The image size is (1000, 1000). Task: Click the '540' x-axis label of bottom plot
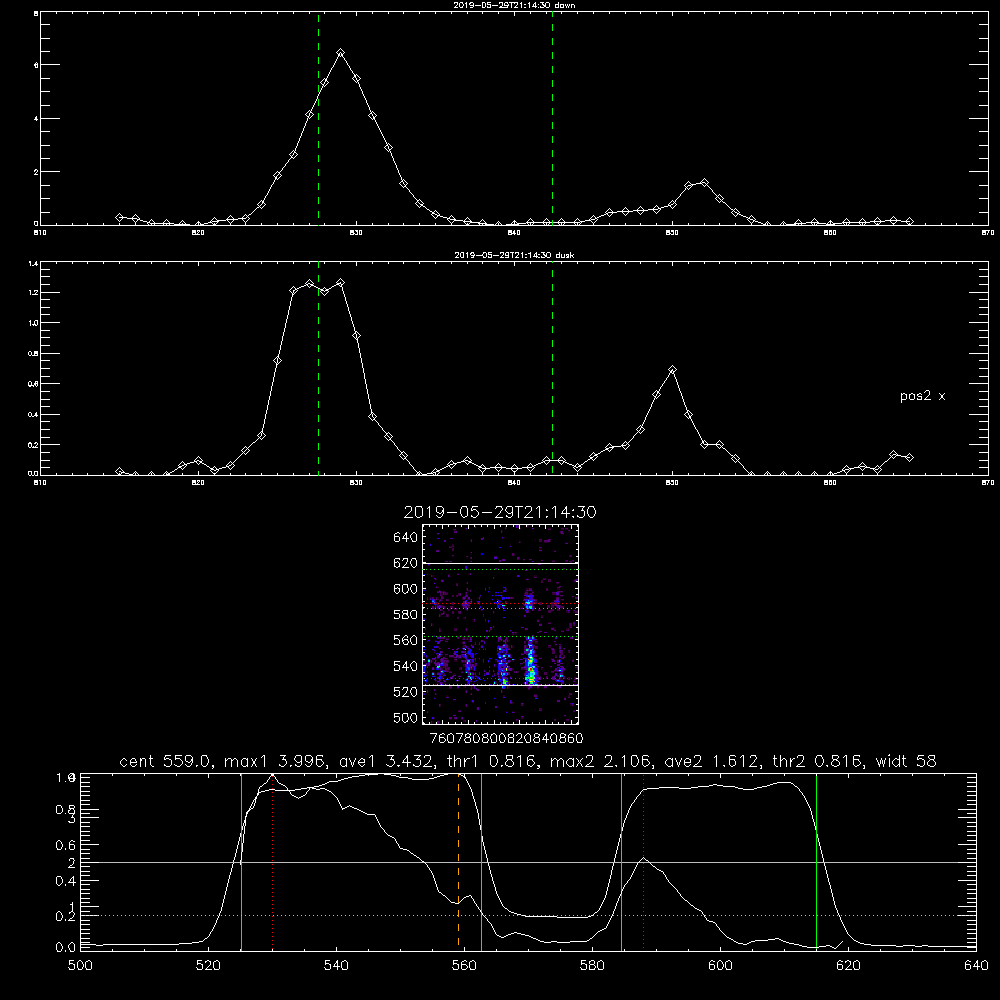(x=336, y=966)
